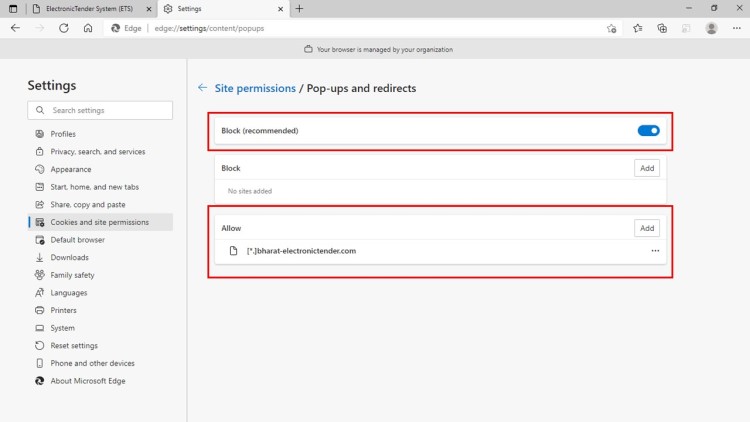The width and height of the screenshot is (750, 422).
Task: Open Privacy, search, and services section
Action: pyautogui.click(x=97, y=152)
